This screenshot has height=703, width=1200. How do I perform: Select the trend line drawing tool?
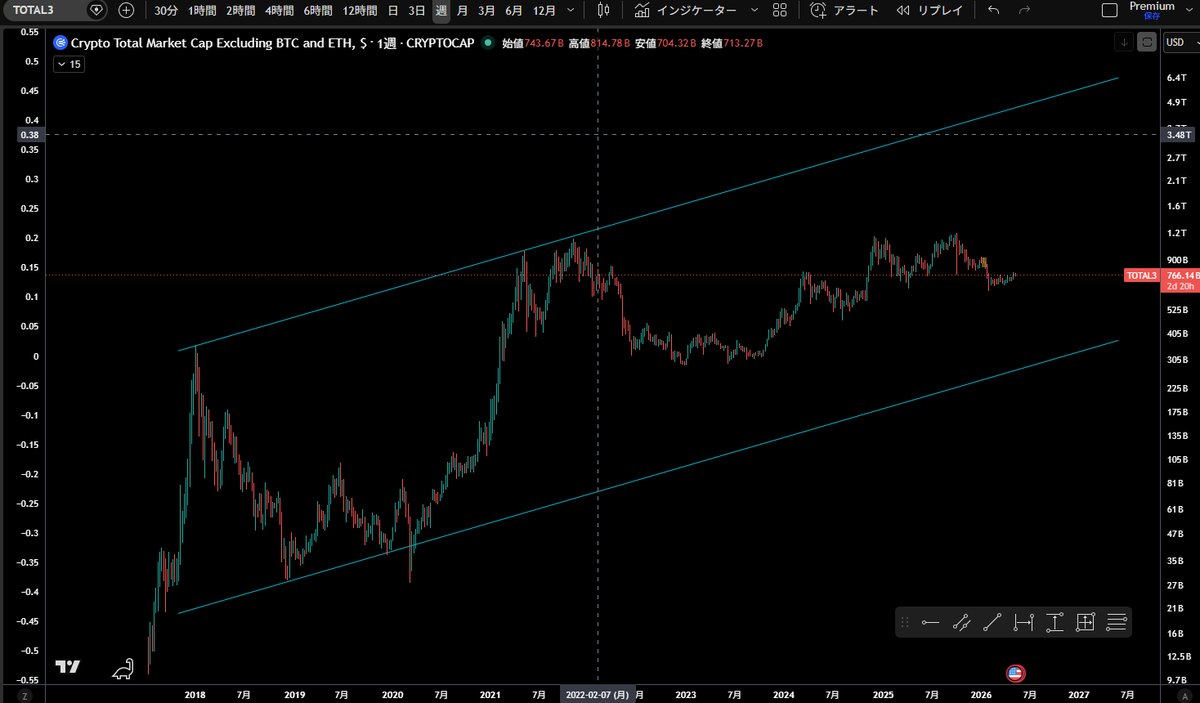(992, 623)
